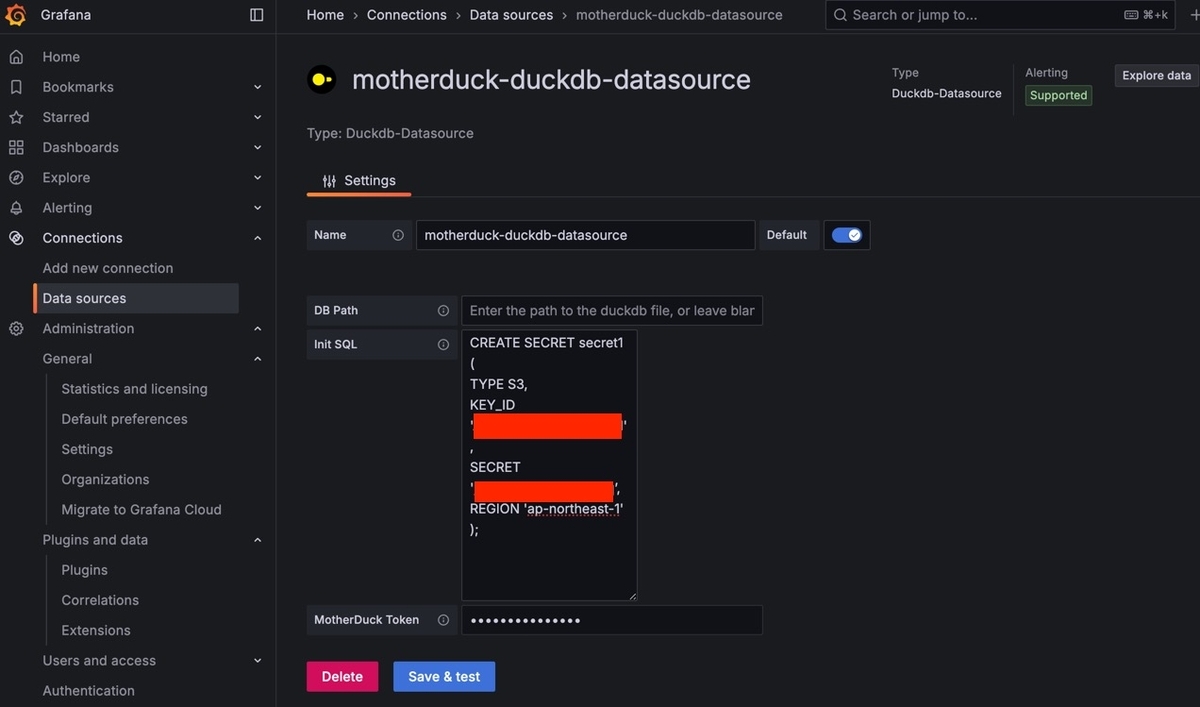The width and height of the screenshot is (1200, 707).
Task: Click the info icon next to Init SQL
Action: 443,344
